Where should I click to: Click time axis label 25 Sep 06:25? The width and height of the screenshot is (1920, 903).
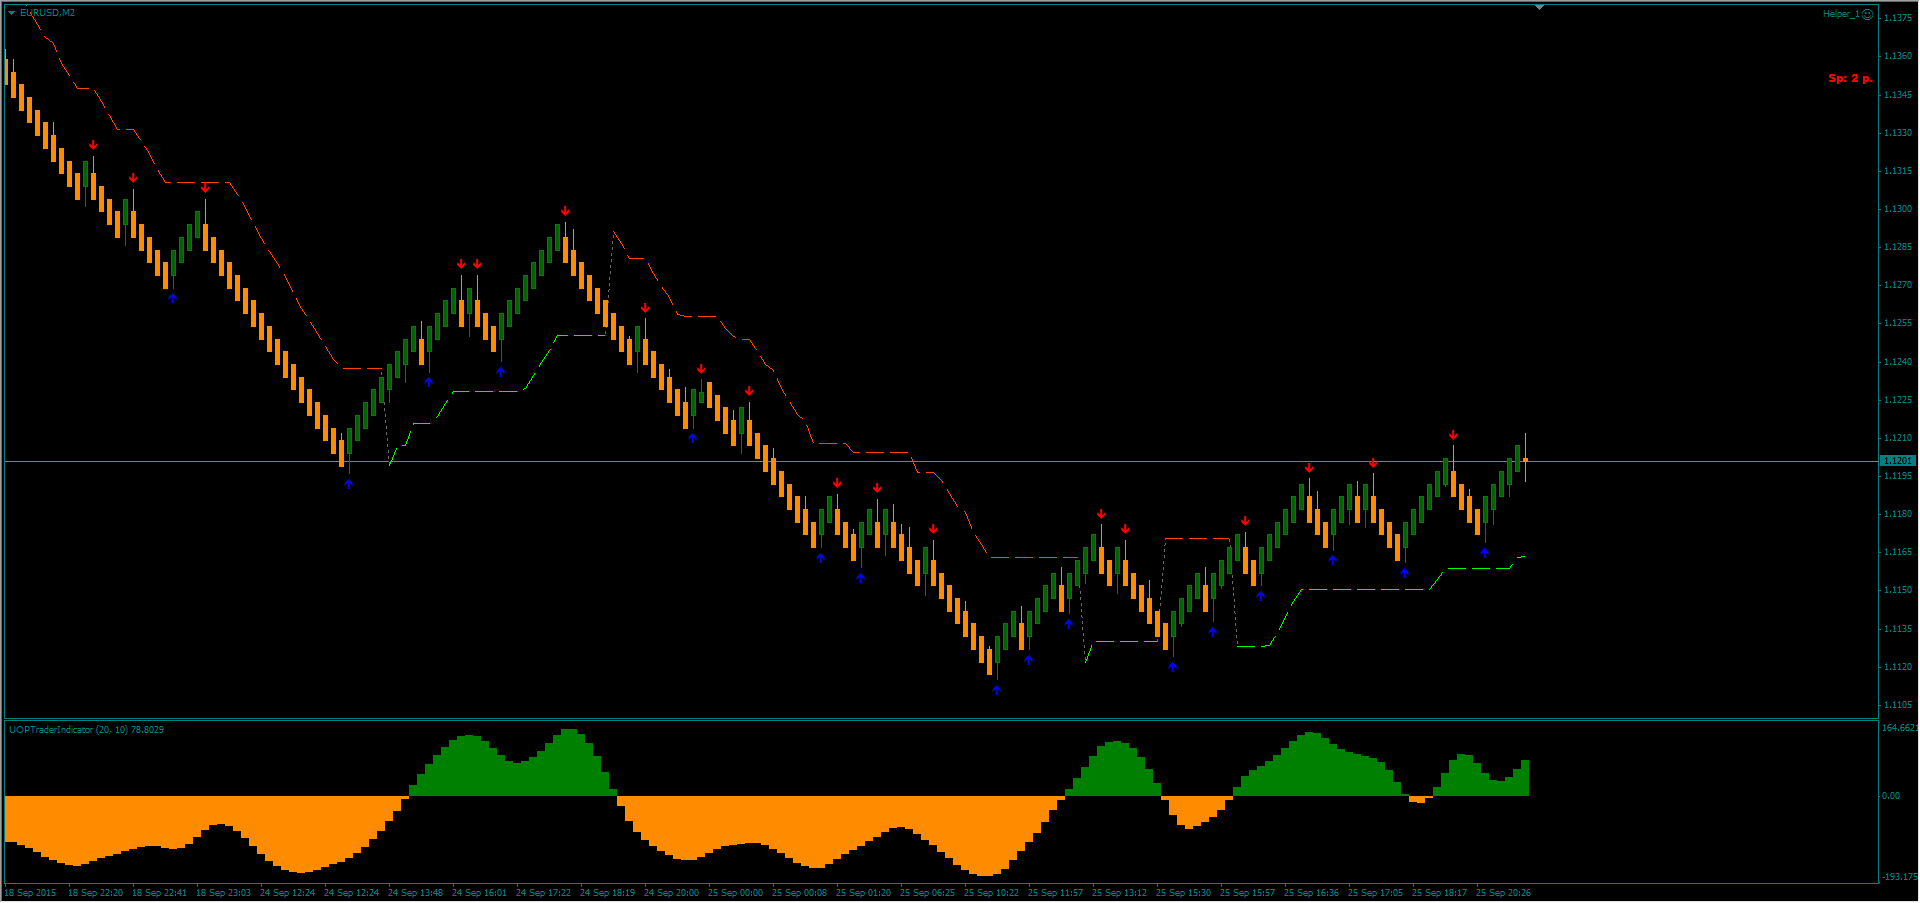click(x=927, y=893)
